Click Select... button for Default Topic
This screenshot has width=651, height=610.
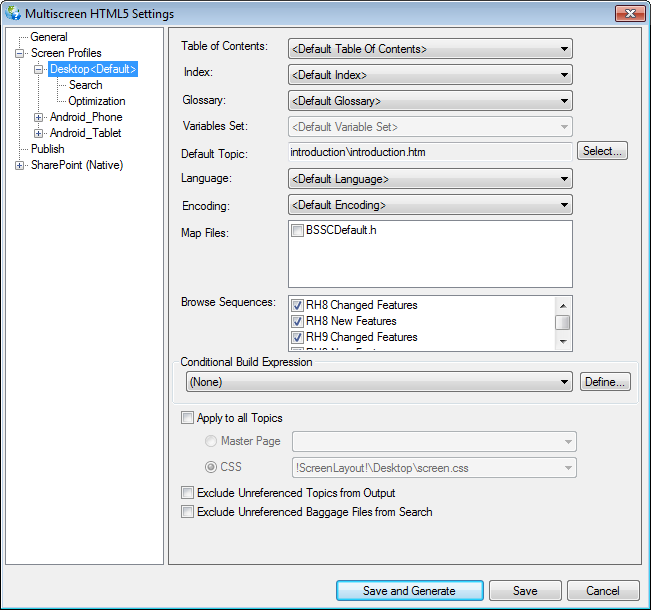pyautogui.click(x=602, y=151)
